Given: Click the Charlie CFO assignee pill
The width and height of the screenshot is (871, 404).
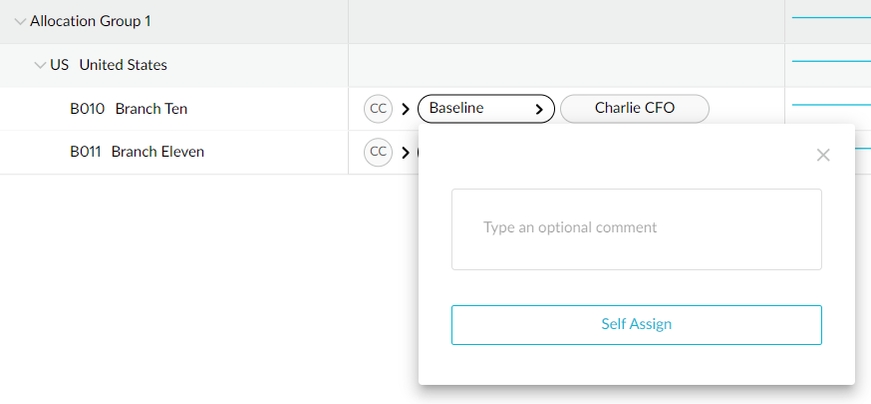Looking at the screenshot, I should (x=634, y=109).
